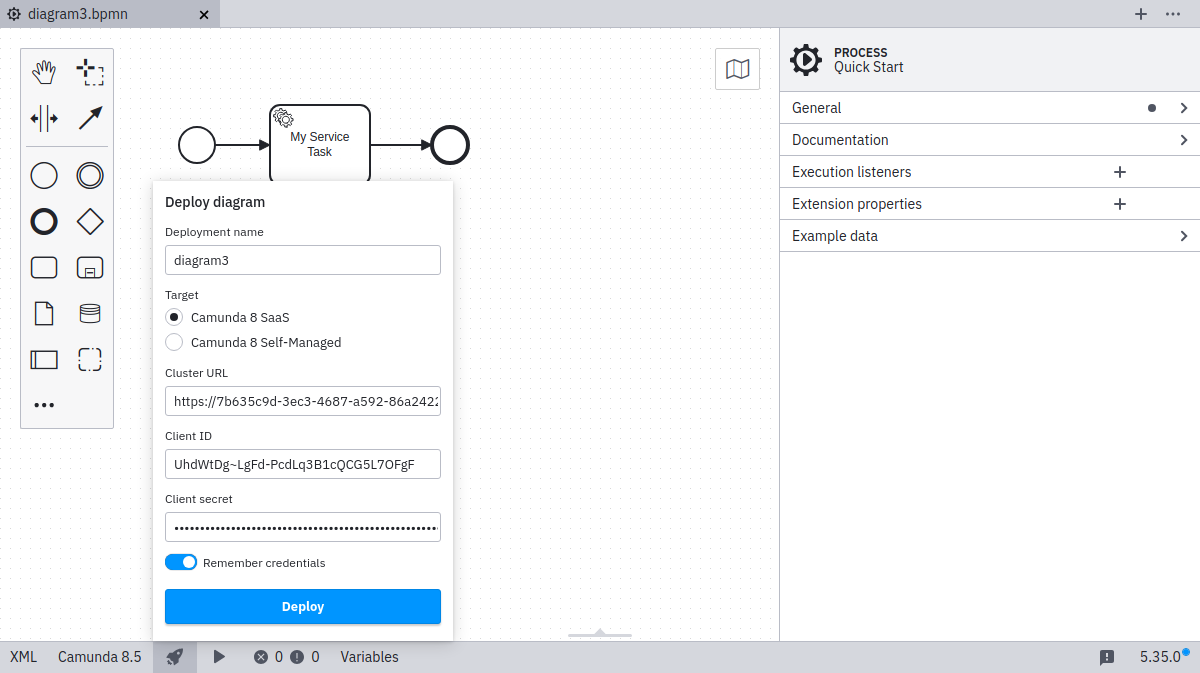This screenshot has width=1200, height=673.
Task: Create a start event from the palette
Action: (x=44, y=175)
